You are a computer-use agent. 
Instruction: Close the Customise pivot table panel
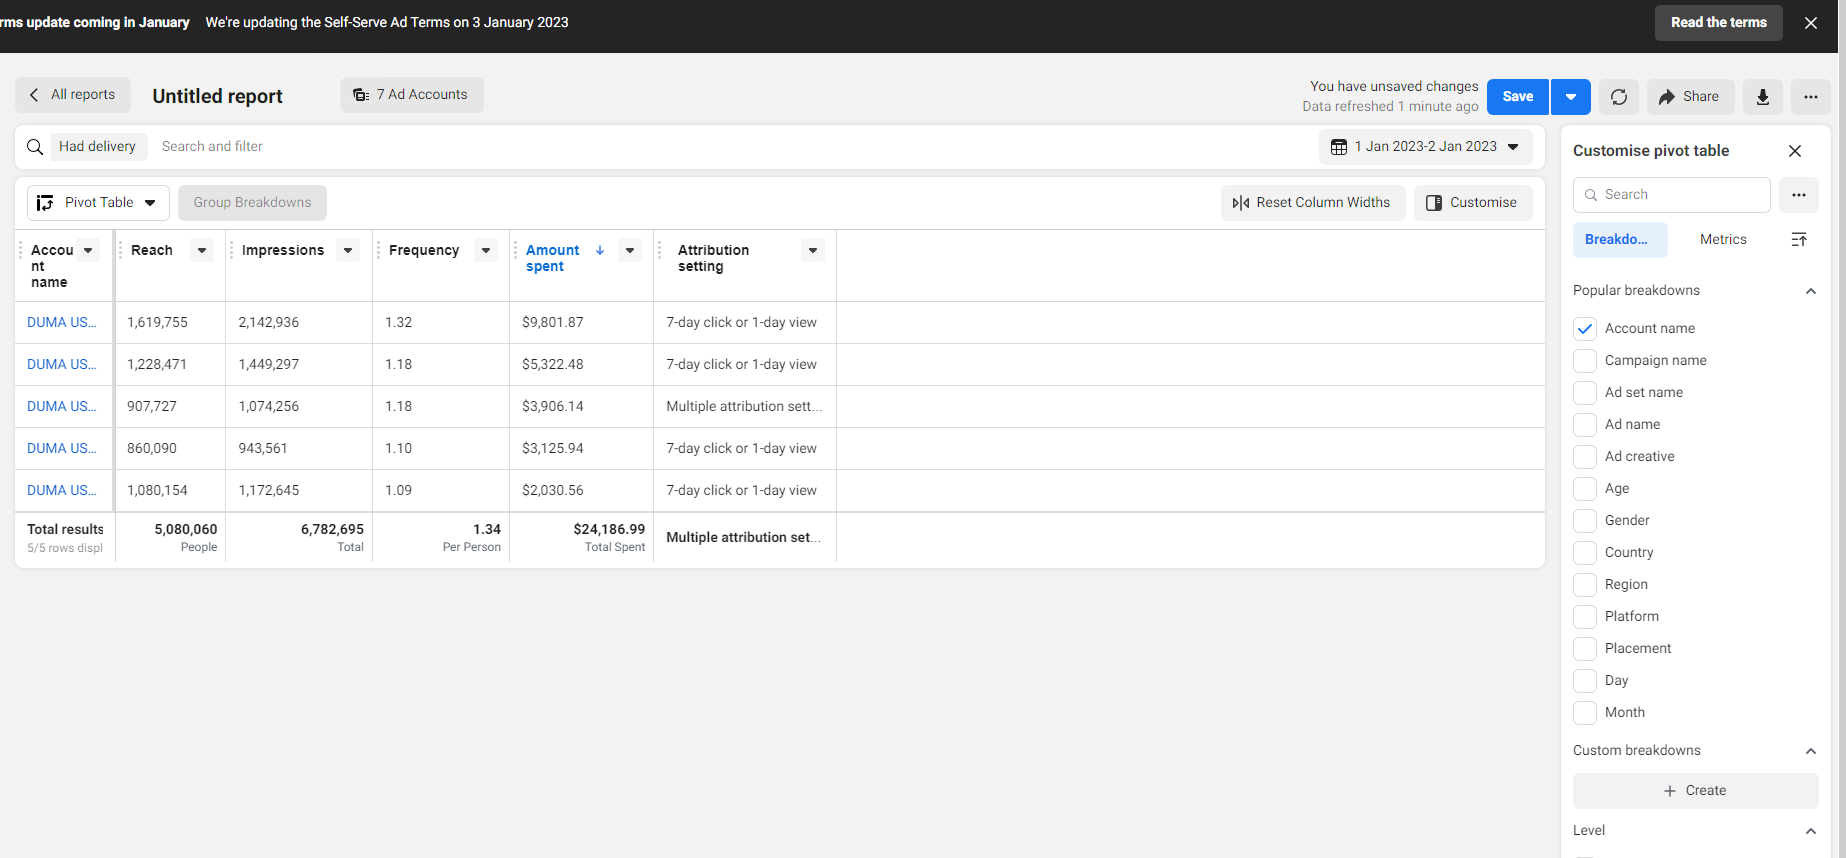(1795, 151)
